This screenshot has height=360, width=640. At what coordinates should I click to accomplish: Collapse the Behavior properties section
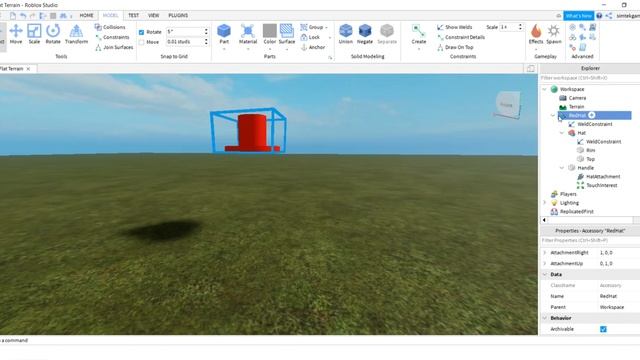pos(544,318)
